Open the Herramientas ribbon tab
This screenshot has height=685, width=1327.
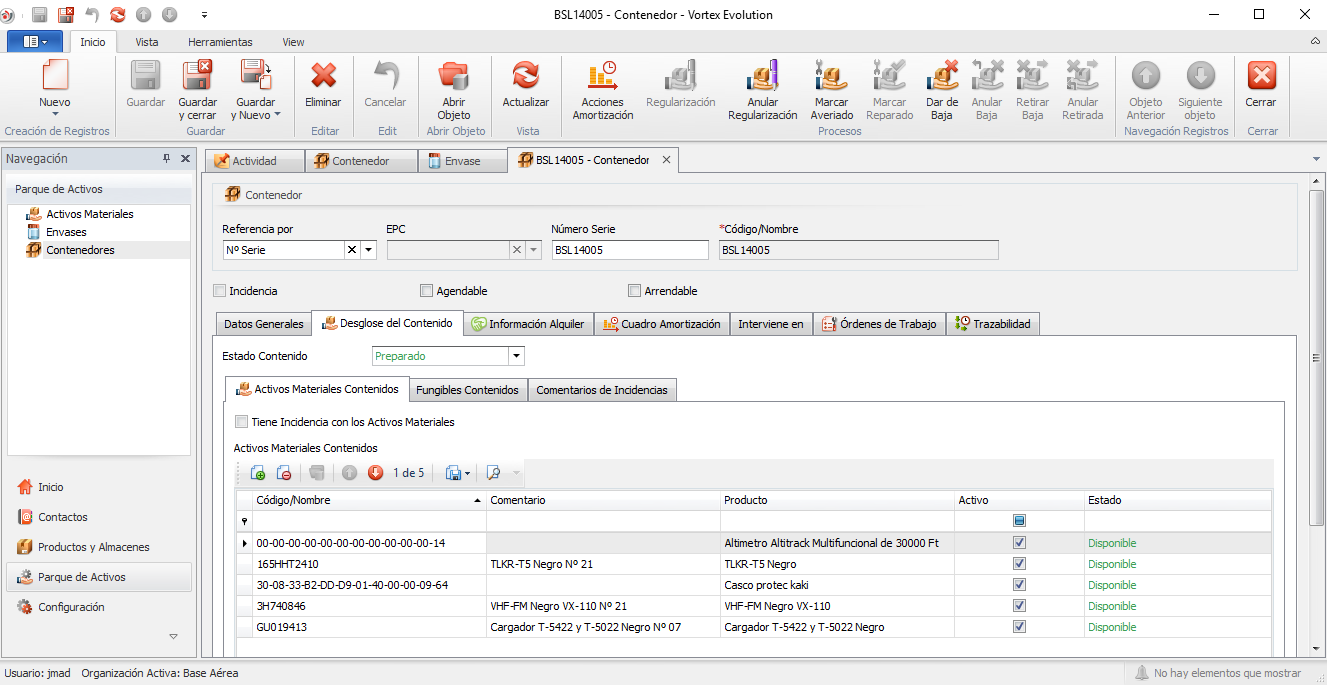click(x=220, y=42)
